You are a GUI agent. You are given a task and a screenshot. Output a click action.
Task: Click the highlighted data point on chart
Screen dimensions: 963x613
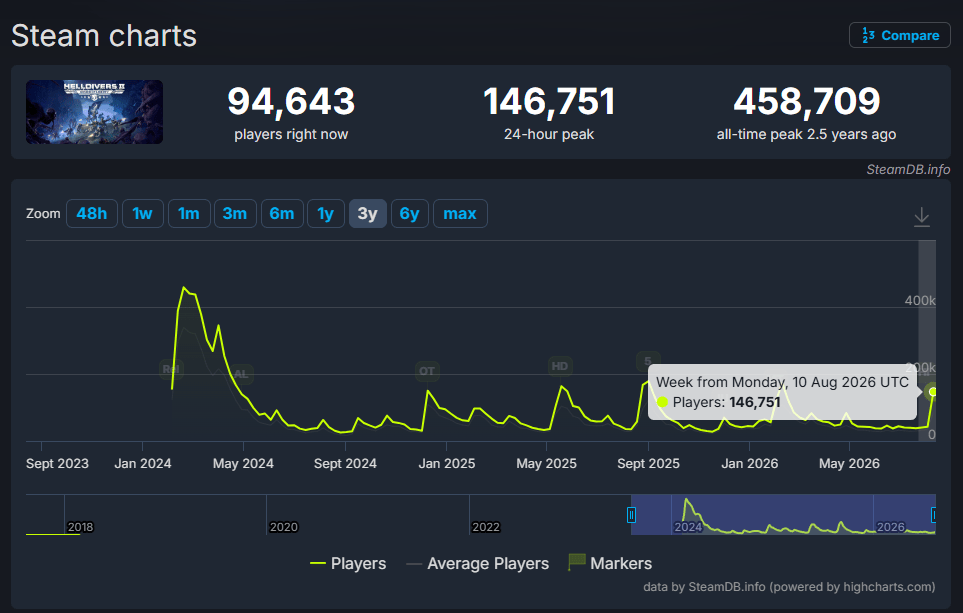932,392
